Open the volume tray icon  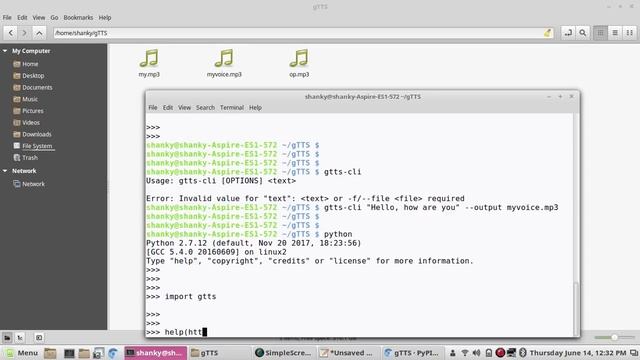tap(476, 353)
